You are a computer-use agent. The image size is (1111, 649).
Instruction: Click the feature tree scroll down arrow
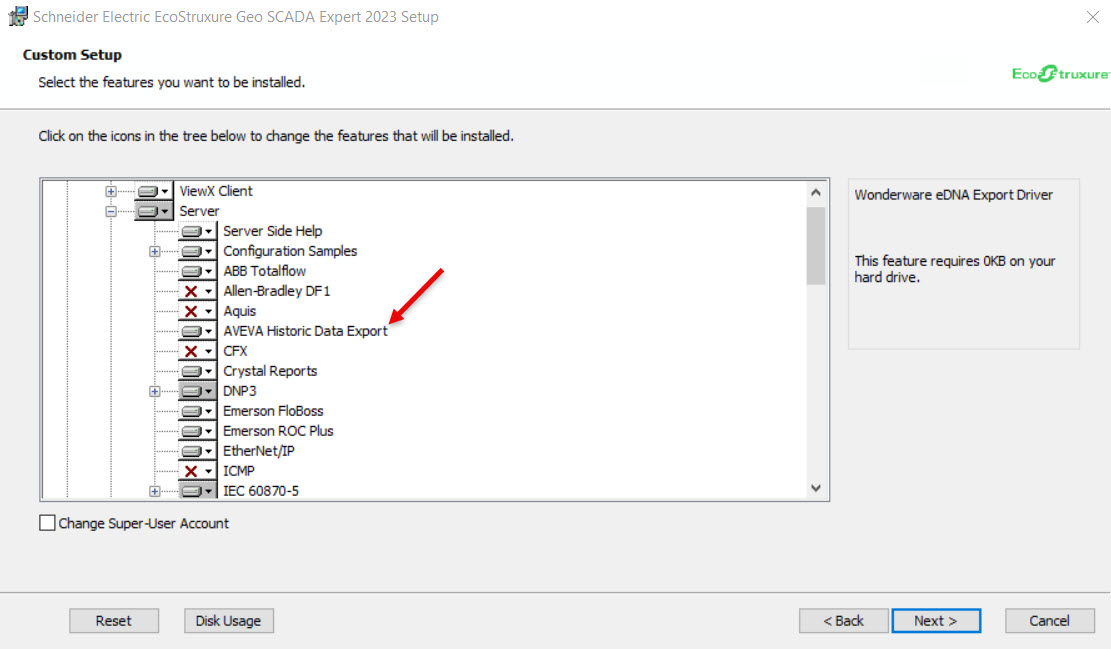(816, 488)
